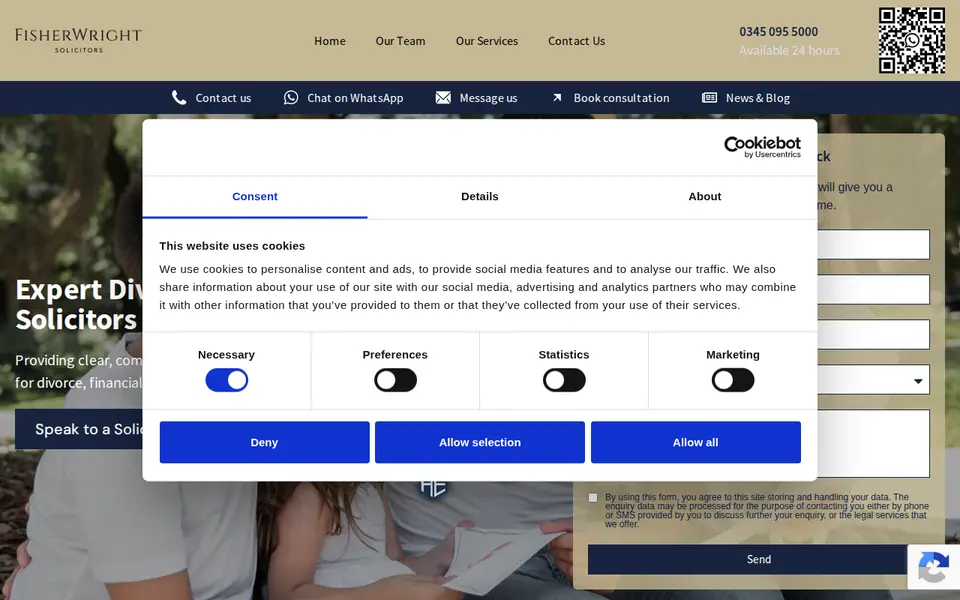Click the reCAPTCHA badge icon
The image size is (960, 600).
pos(934,568)
